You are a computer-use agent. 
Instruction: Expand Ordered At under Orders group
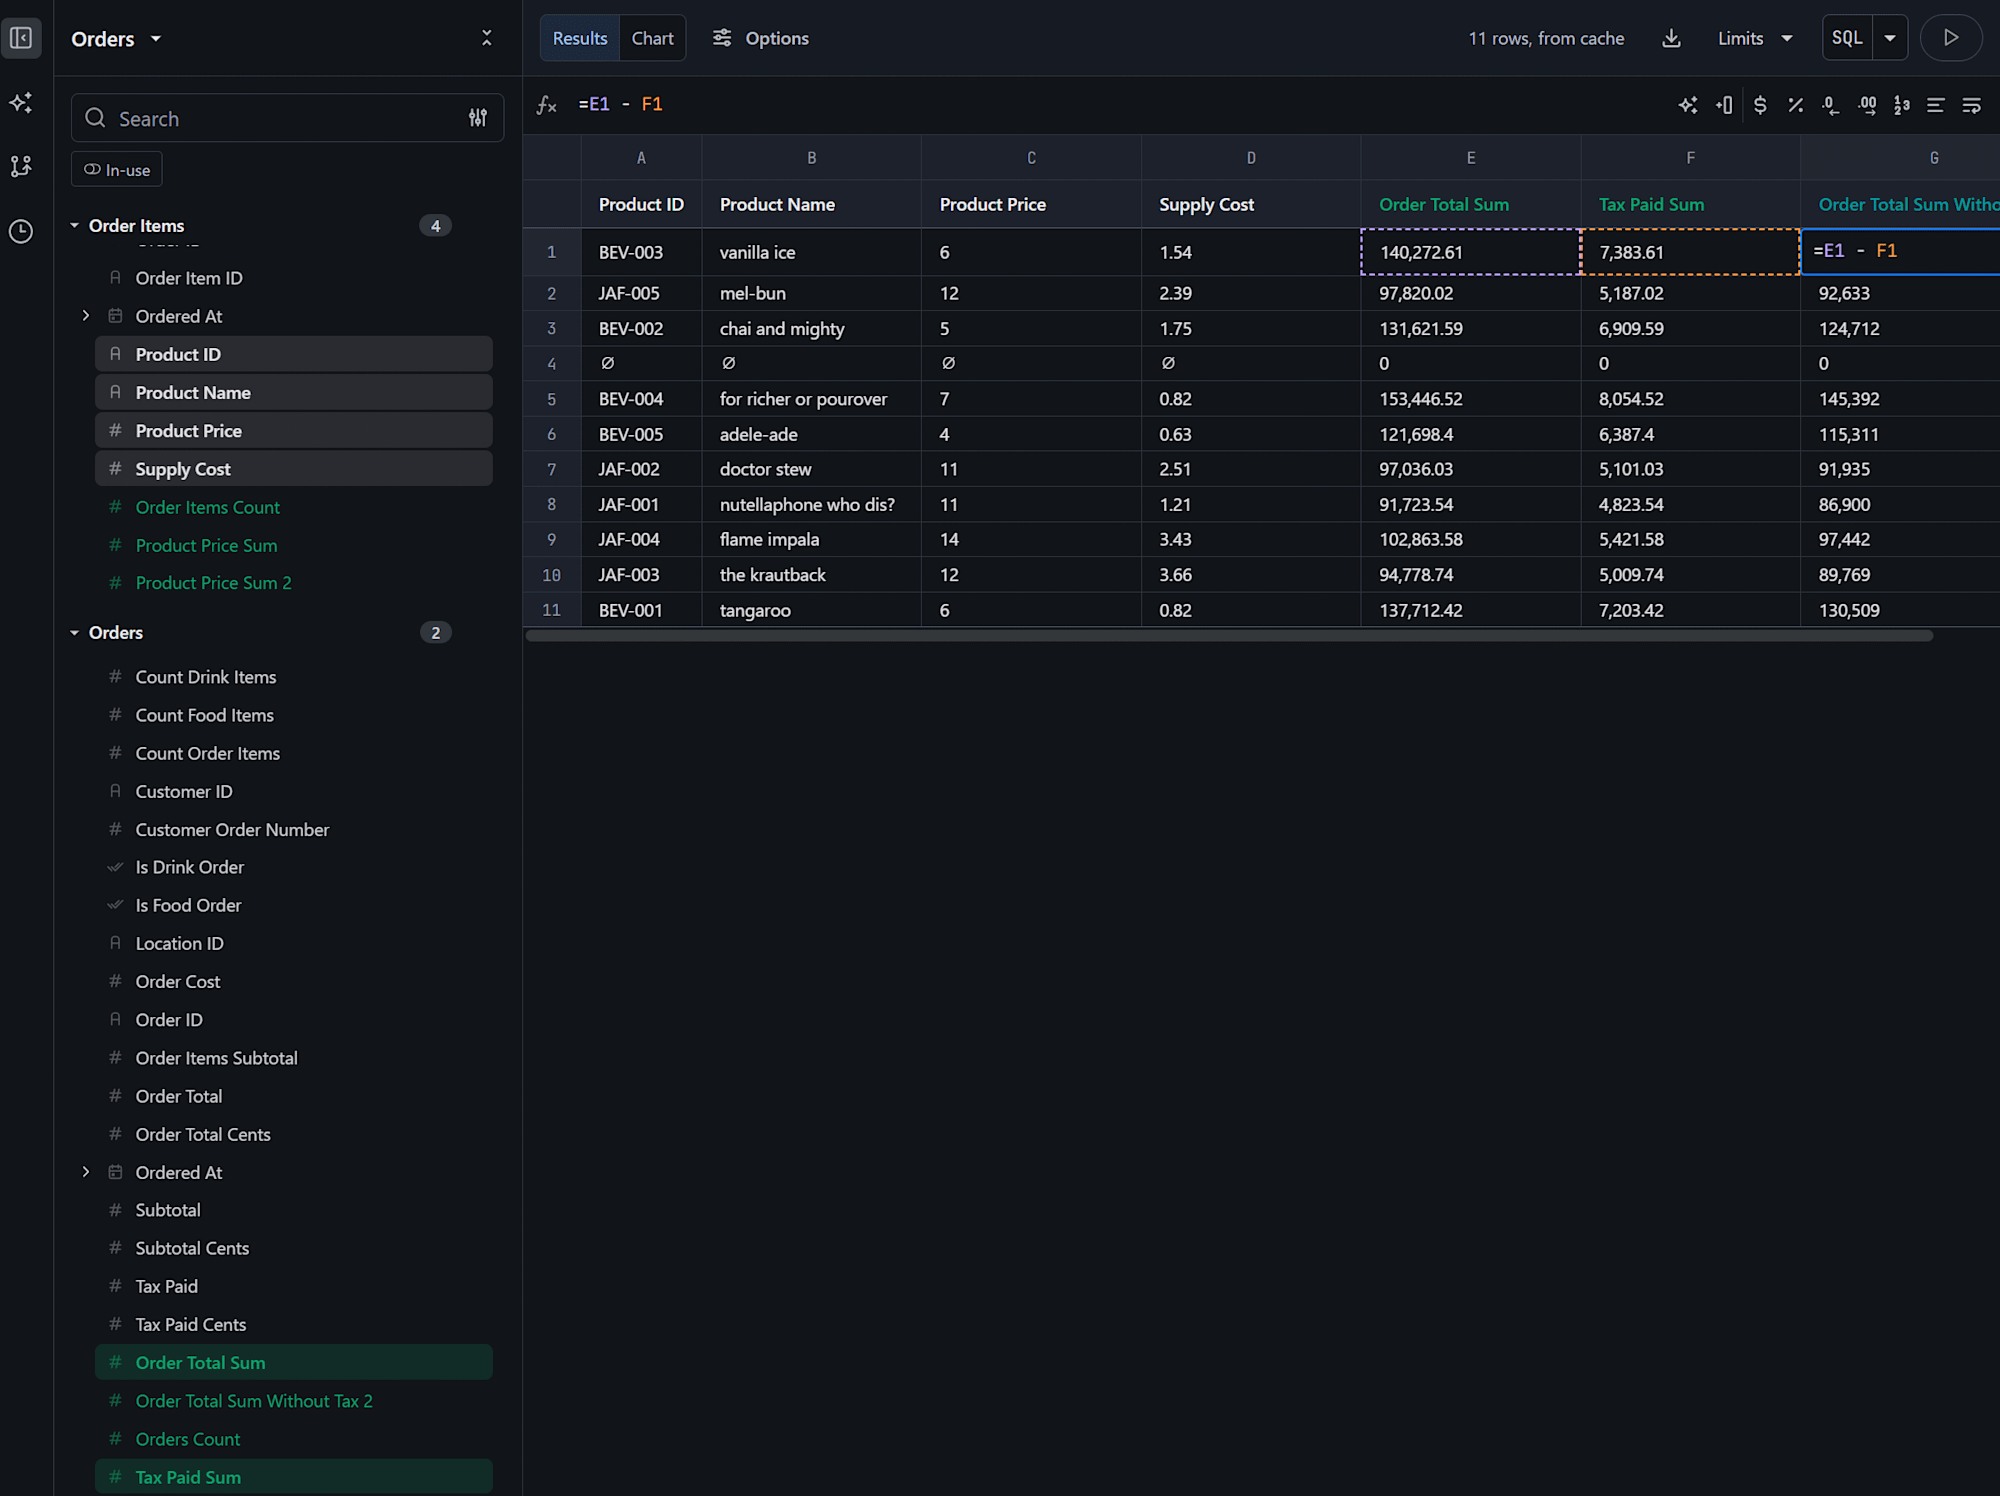[x=85, y=1172]
